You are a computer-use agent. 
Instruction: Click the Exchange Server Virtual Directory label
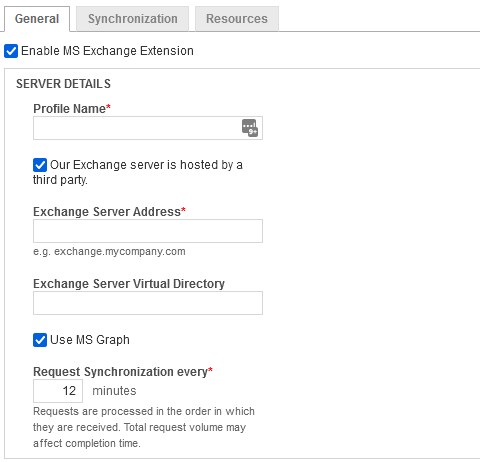(129, 284)
